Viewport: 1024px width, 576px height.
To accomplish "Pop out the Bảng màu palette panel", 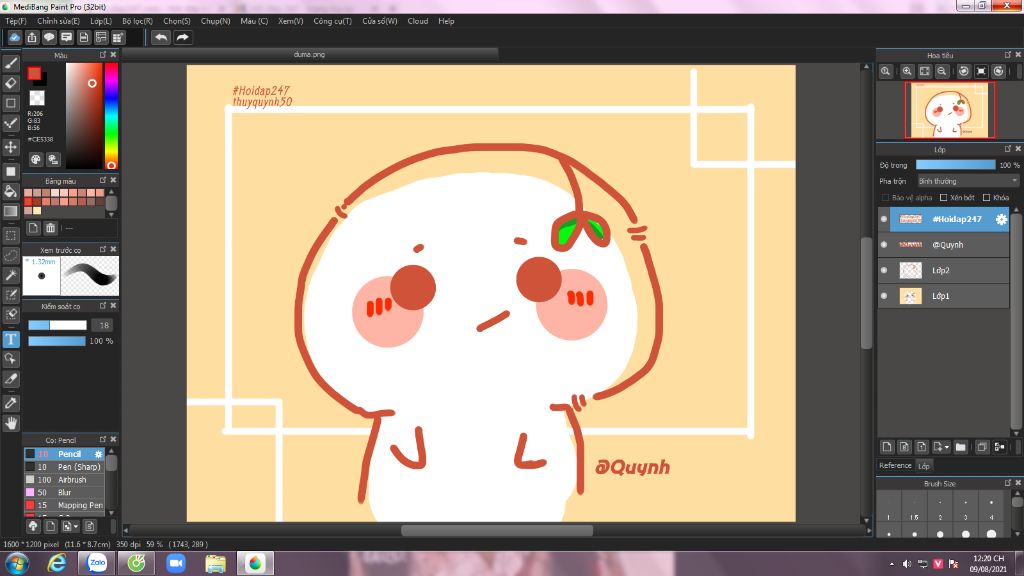I will pyautogui.click(x=103, y=180).
